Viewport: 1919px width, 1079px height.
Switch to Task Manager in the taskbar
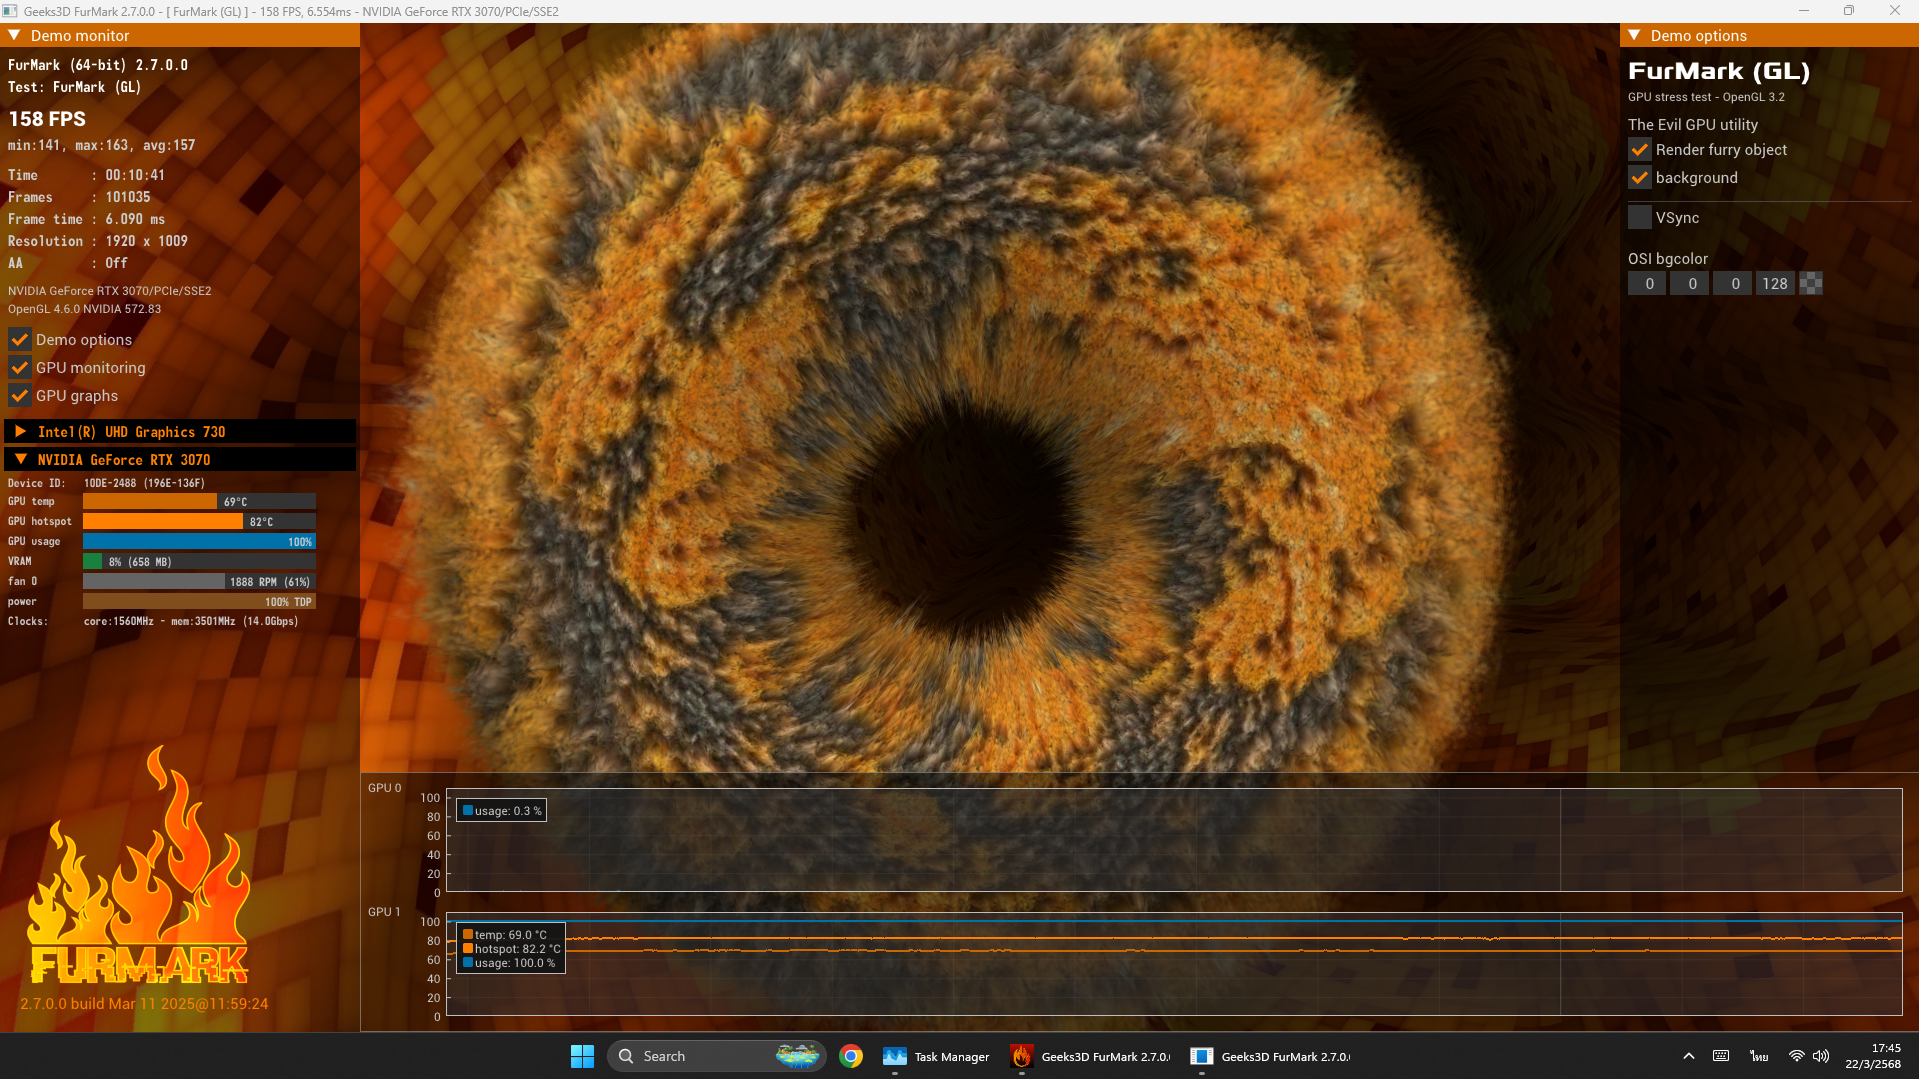(x=936, y=1056)
